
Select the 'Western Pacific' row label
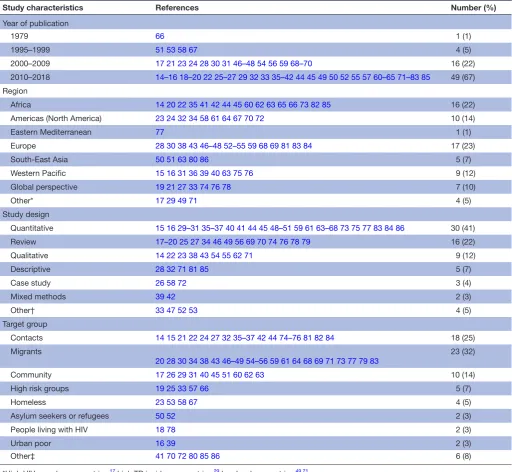[38, 173]
